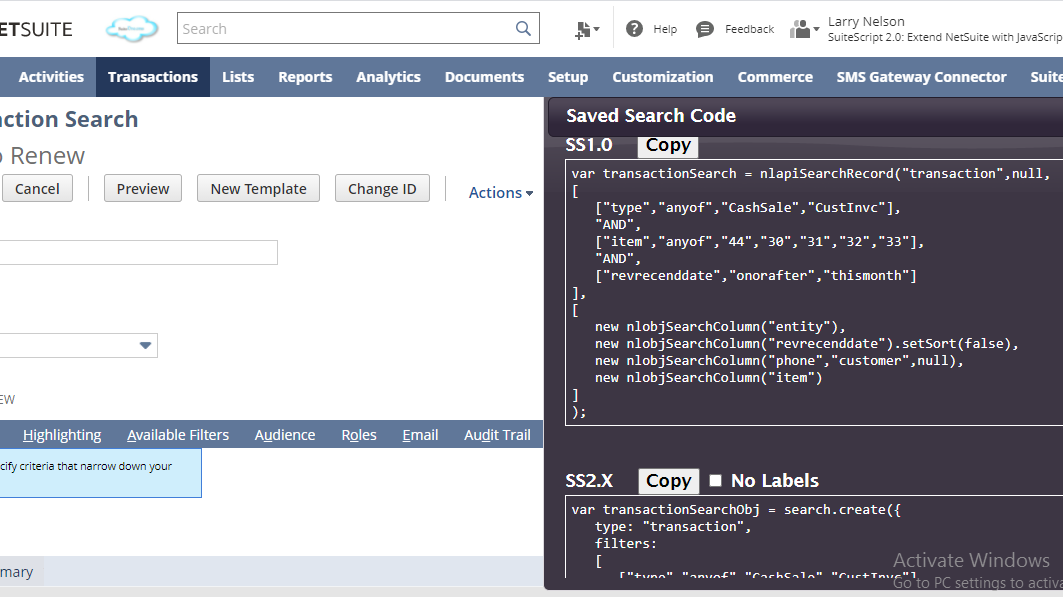This screenshot has width=1063, height=597.
Task: Click the New Template button
Action: click(x=258, y=188)
